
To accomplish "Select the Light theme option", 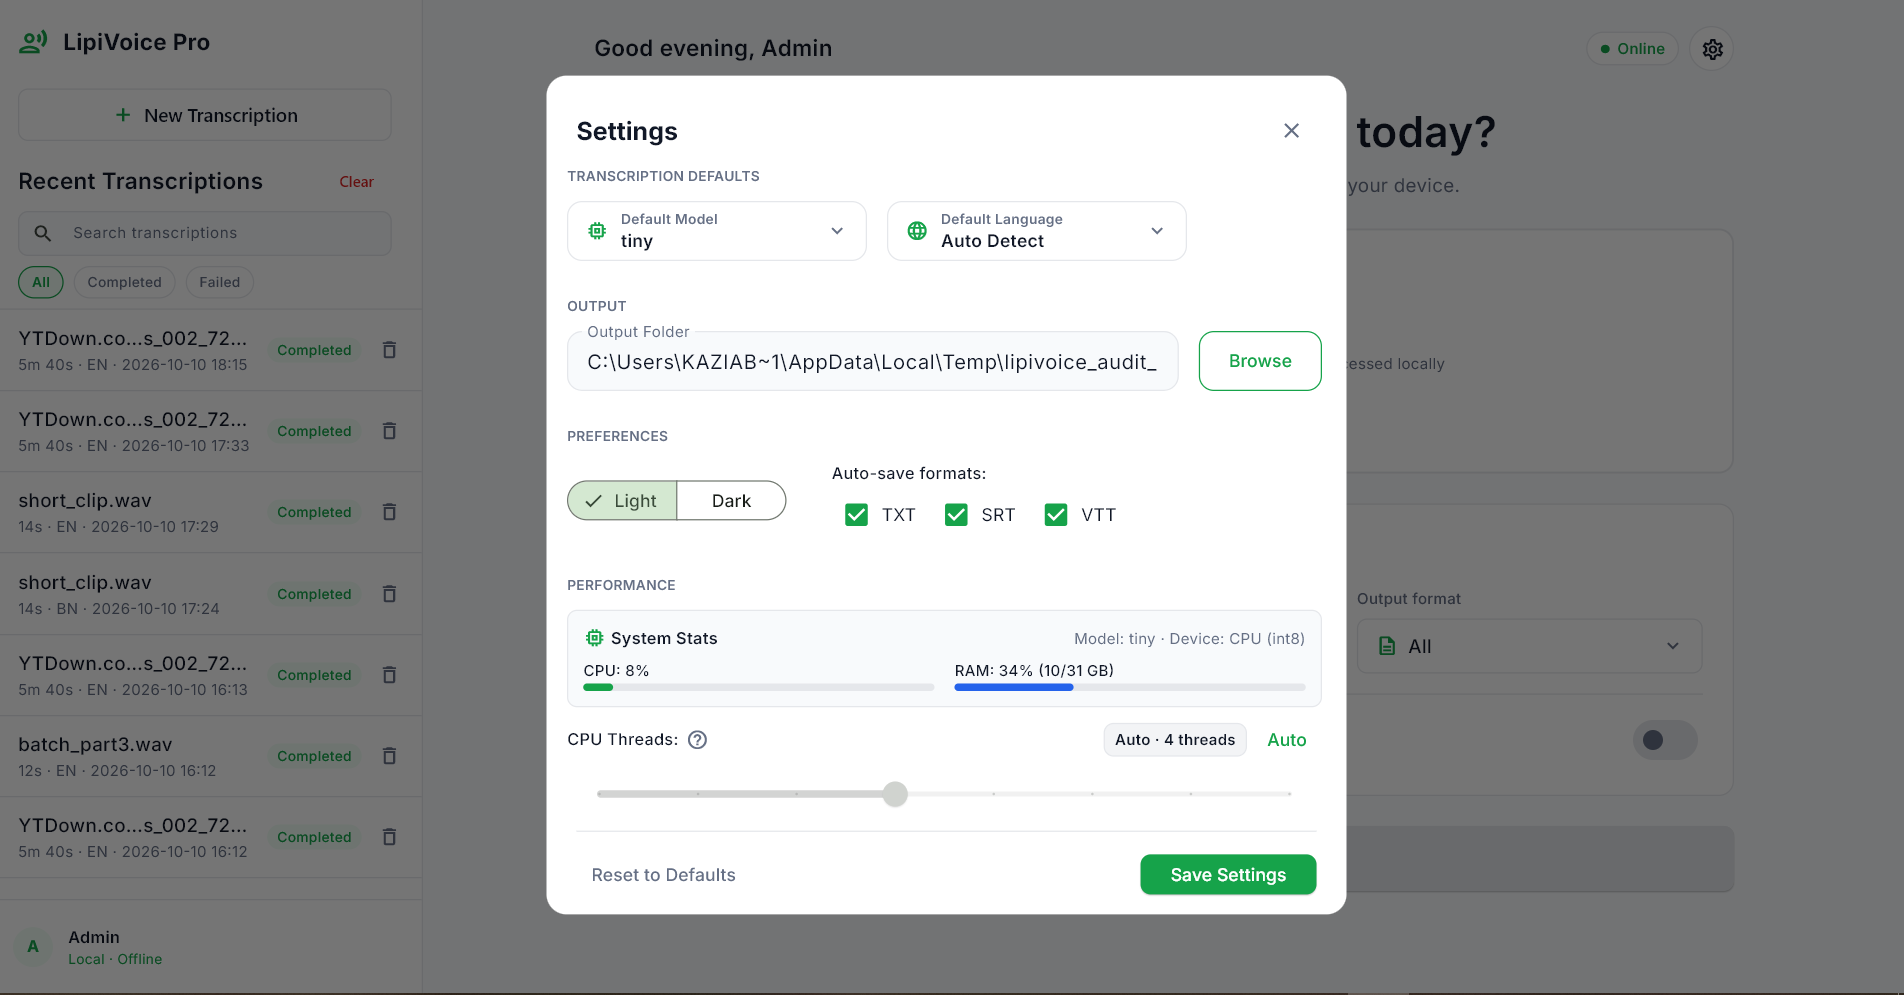I will (622, 501).
